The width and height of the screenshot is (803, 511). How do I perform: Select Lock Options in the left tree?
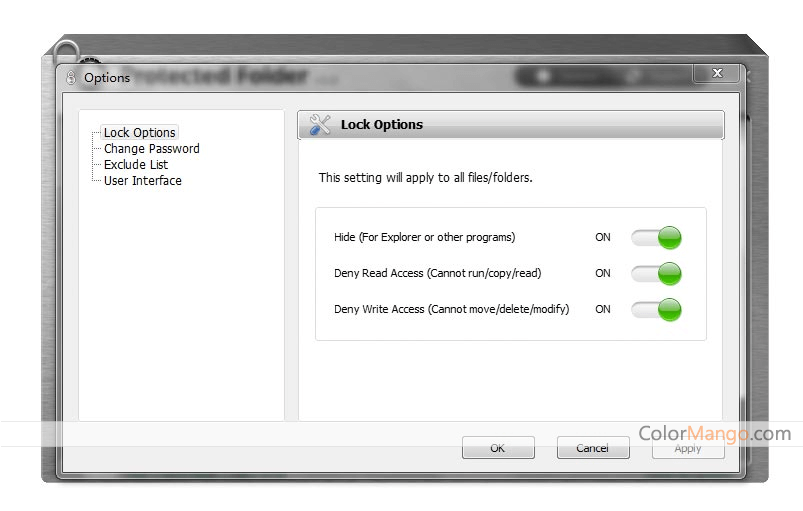(x=140, y=133)
